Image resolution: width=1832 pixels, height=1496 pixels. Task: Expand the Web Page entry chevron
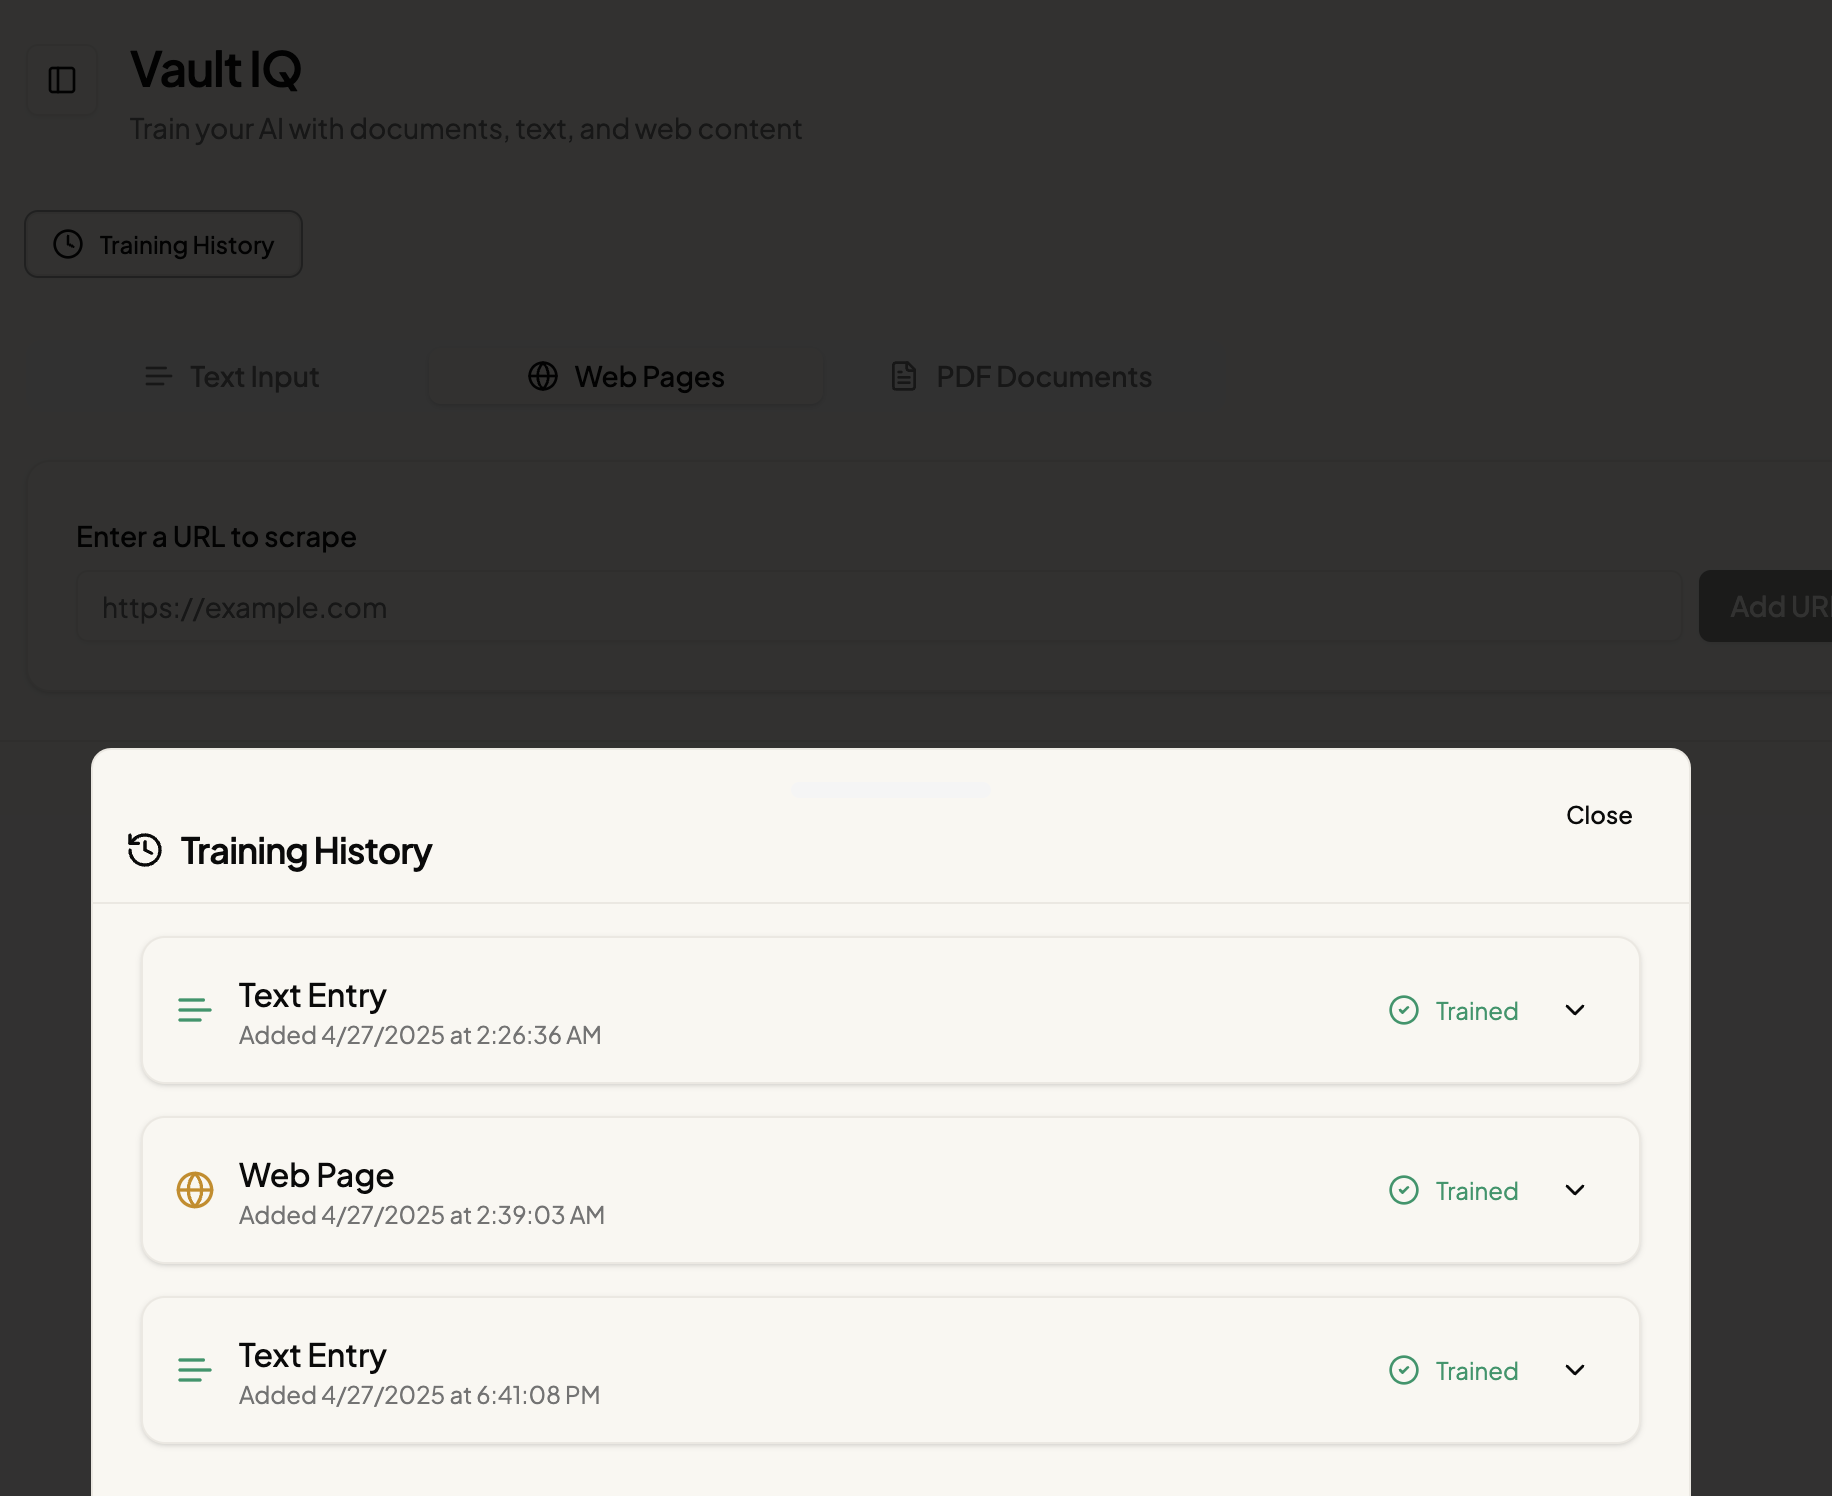(x=1575, y=1190)
